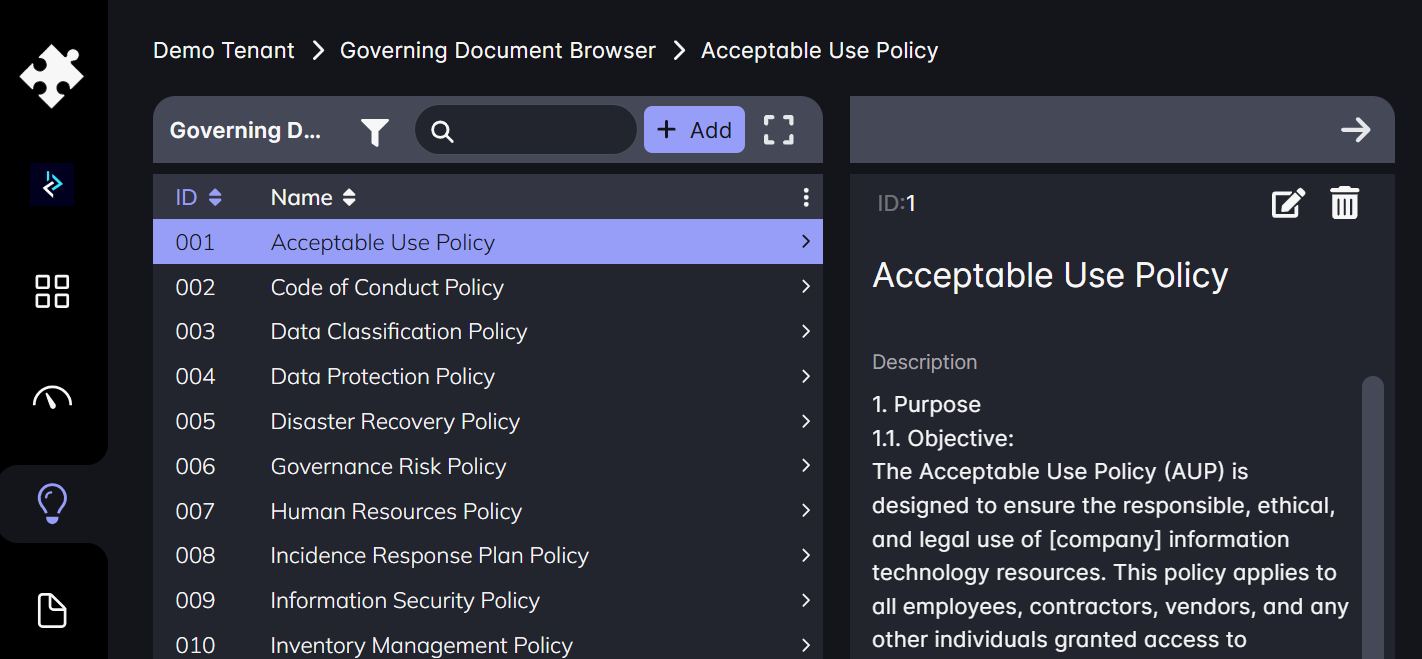The image size is (1422, 659).
Task: Open the dashboard grid icon in sidebar
Action: click(52, 292)
